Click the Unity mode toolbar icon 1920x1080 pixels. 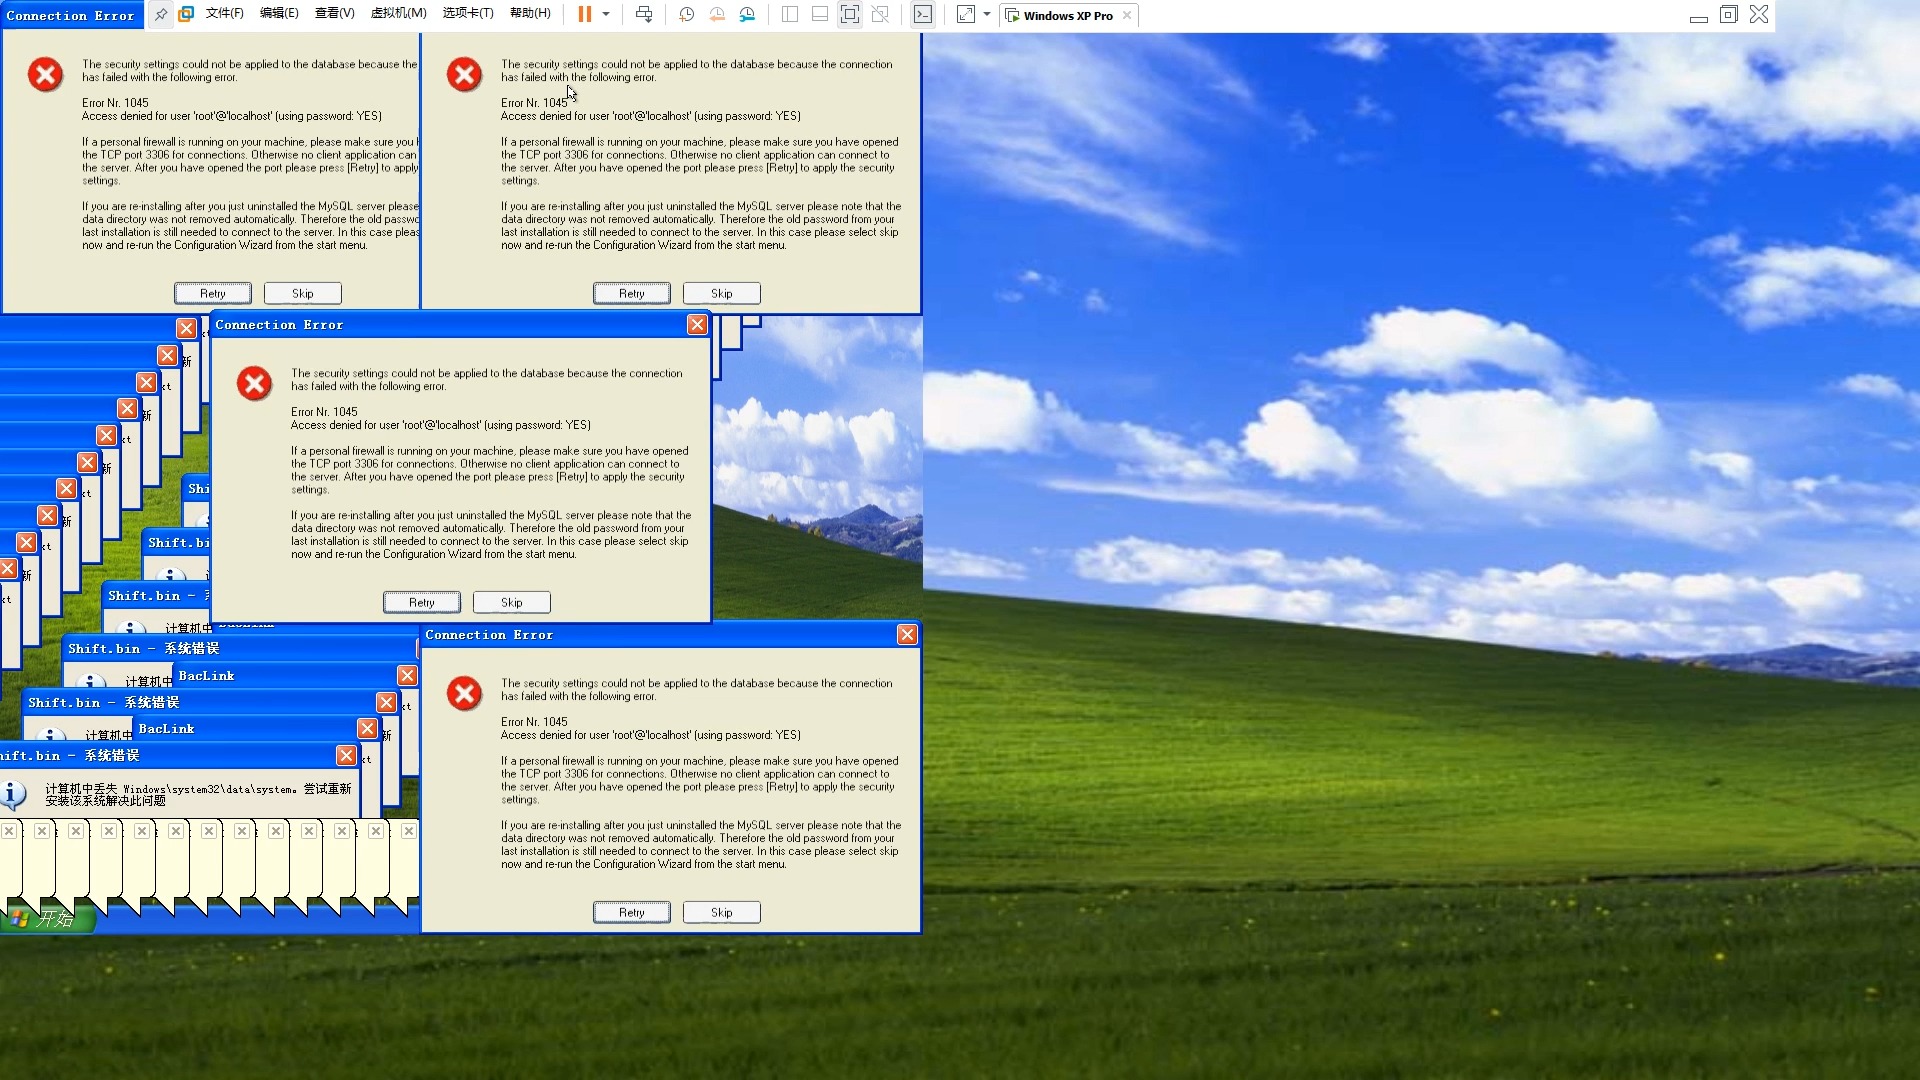click(x=880, y=14)
